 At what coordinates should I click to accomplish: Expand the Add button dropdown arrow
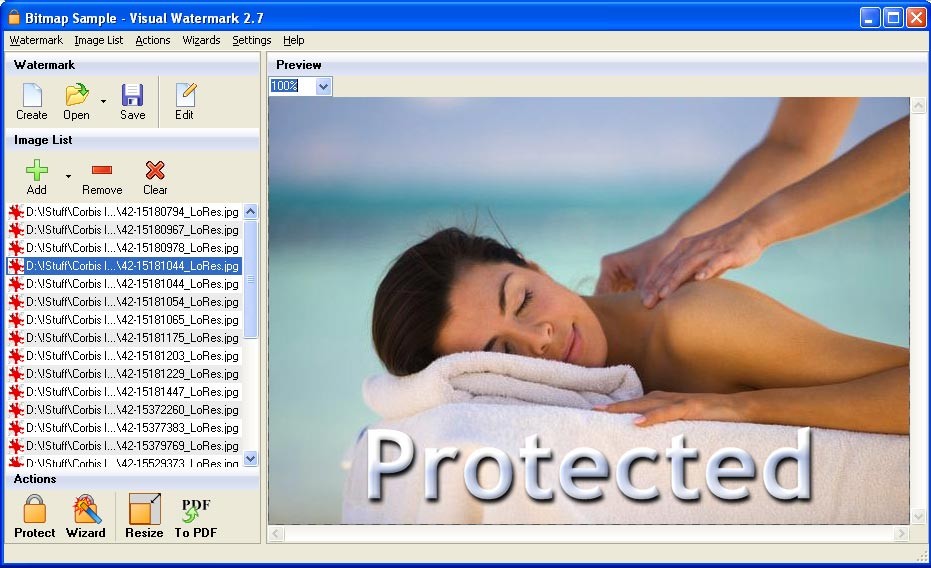coord(68,176)
